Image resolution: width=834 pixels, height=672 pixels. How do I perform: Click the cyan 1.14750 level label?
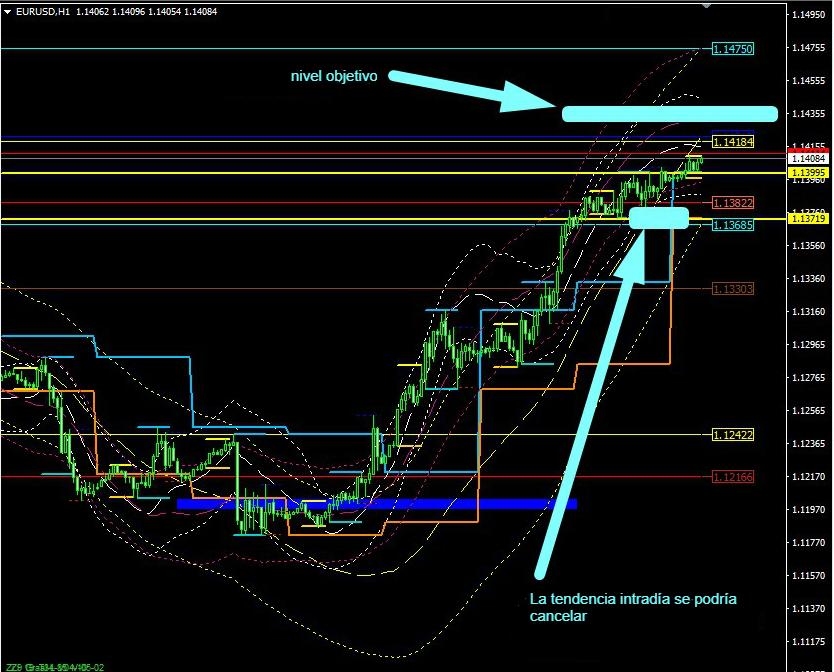pyautogui.click(x=733, y=49)
